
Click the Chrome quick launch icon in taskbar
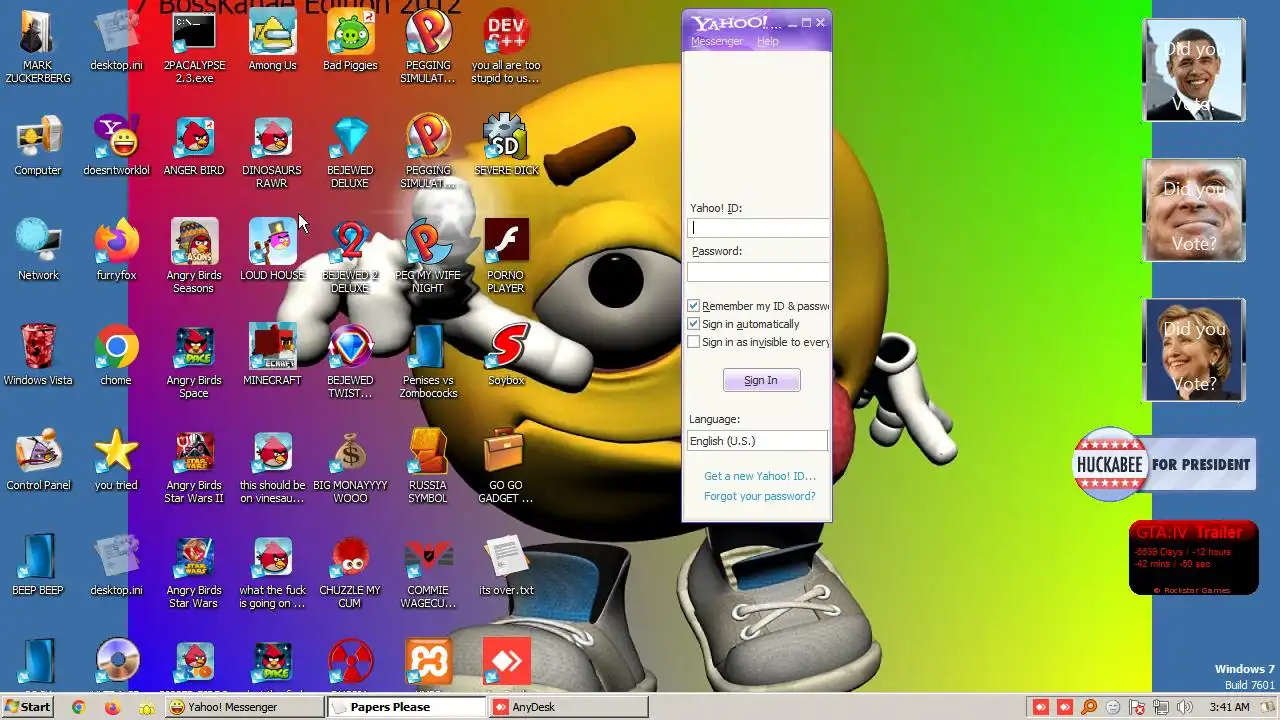79,707
